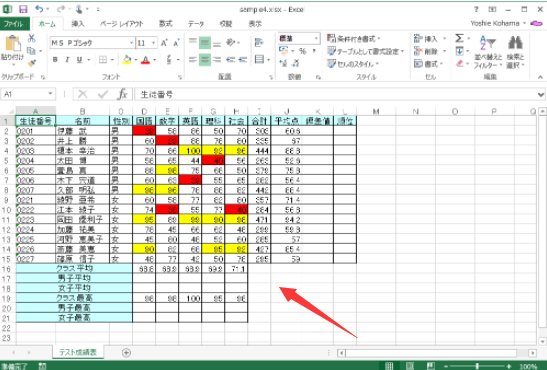Open the Name Box dropdown arrow
547x370 pixels.
[x=51, y=94]
